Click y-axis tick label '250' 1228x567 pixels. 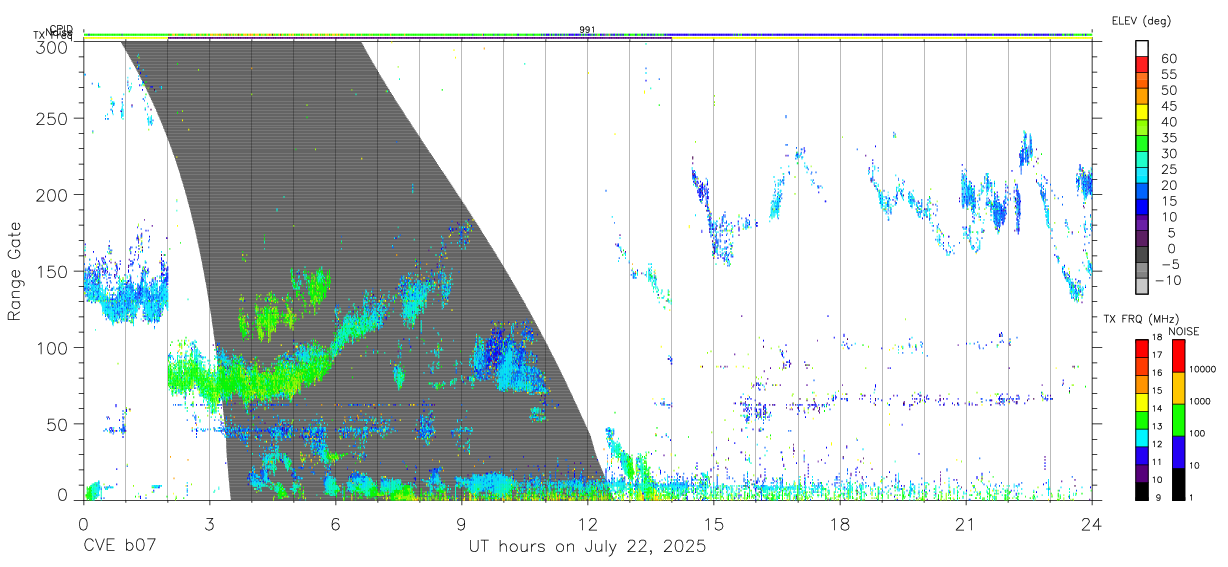(x=52, y=118)
